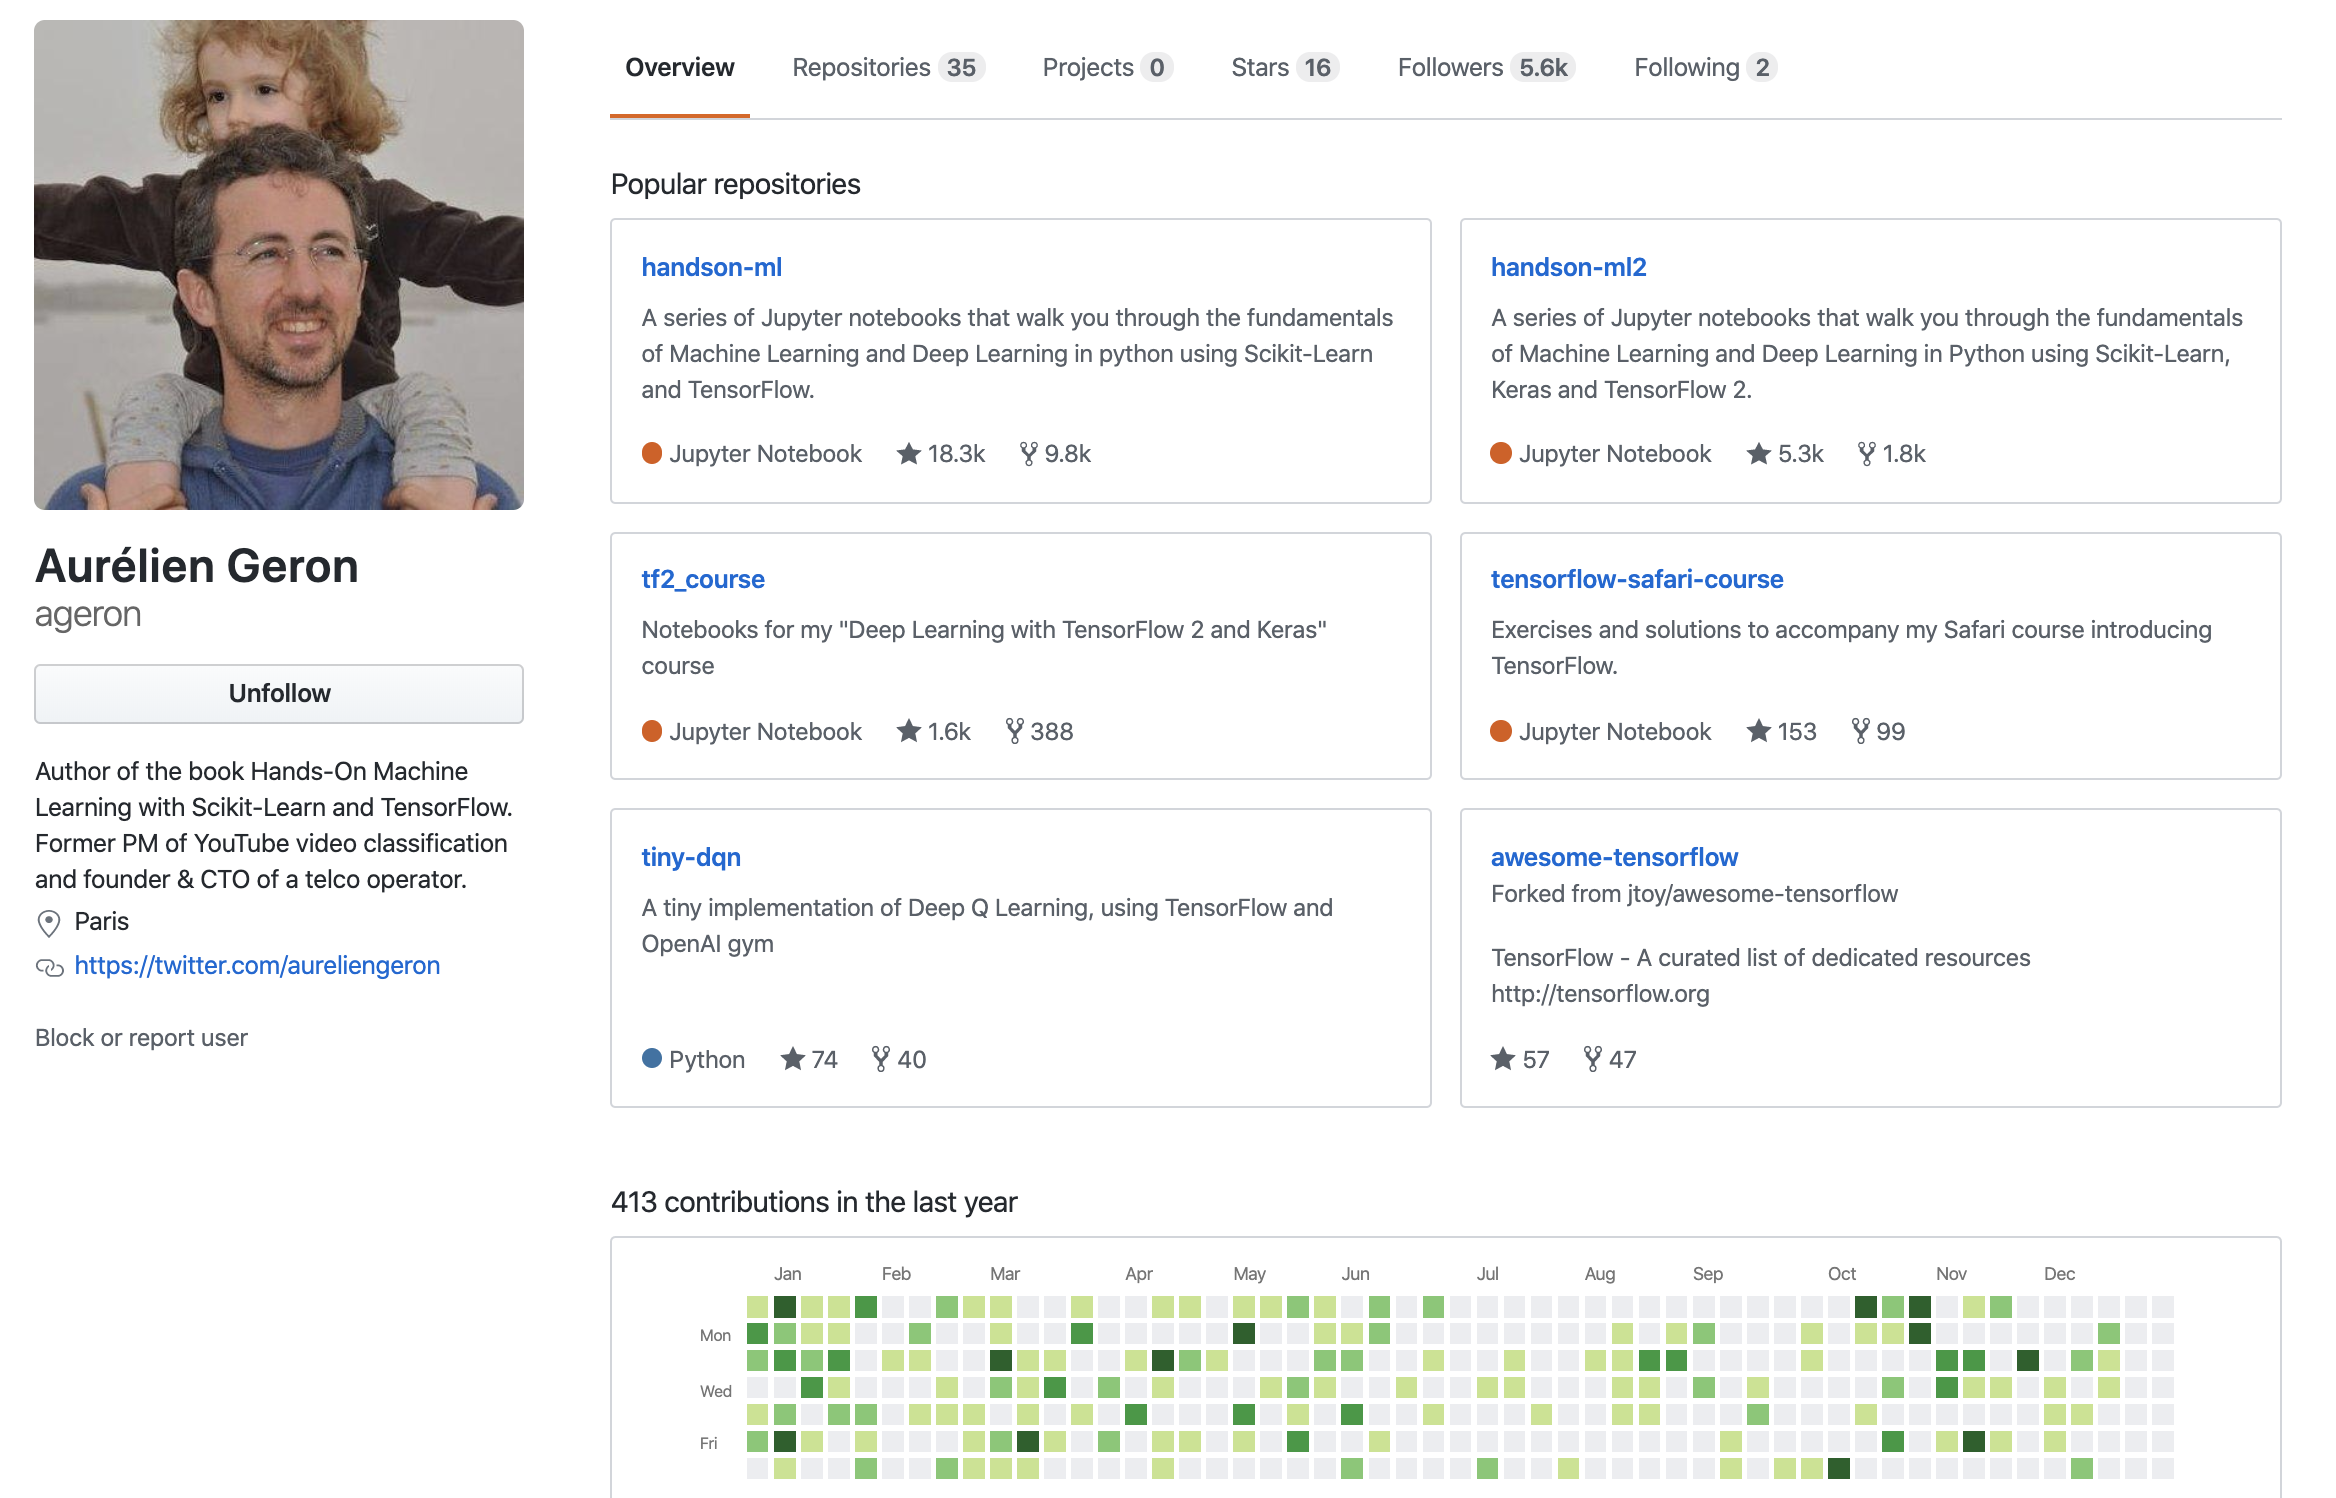Open the twitter.com/aureliengeron link
The image size is (2336, 1498).
[x=257, y=966]
